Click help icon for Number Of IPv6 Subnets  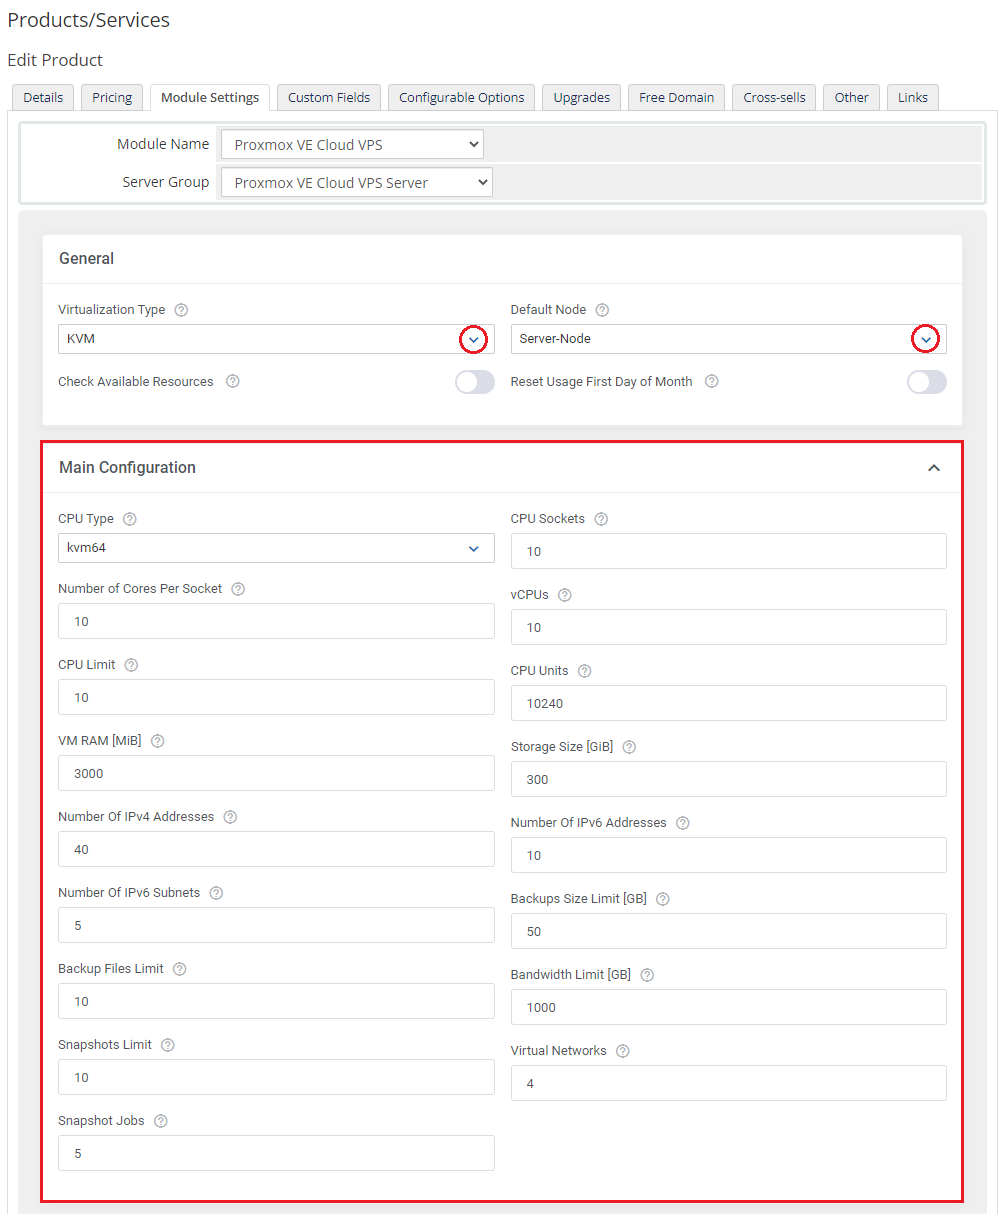[216, 893]
